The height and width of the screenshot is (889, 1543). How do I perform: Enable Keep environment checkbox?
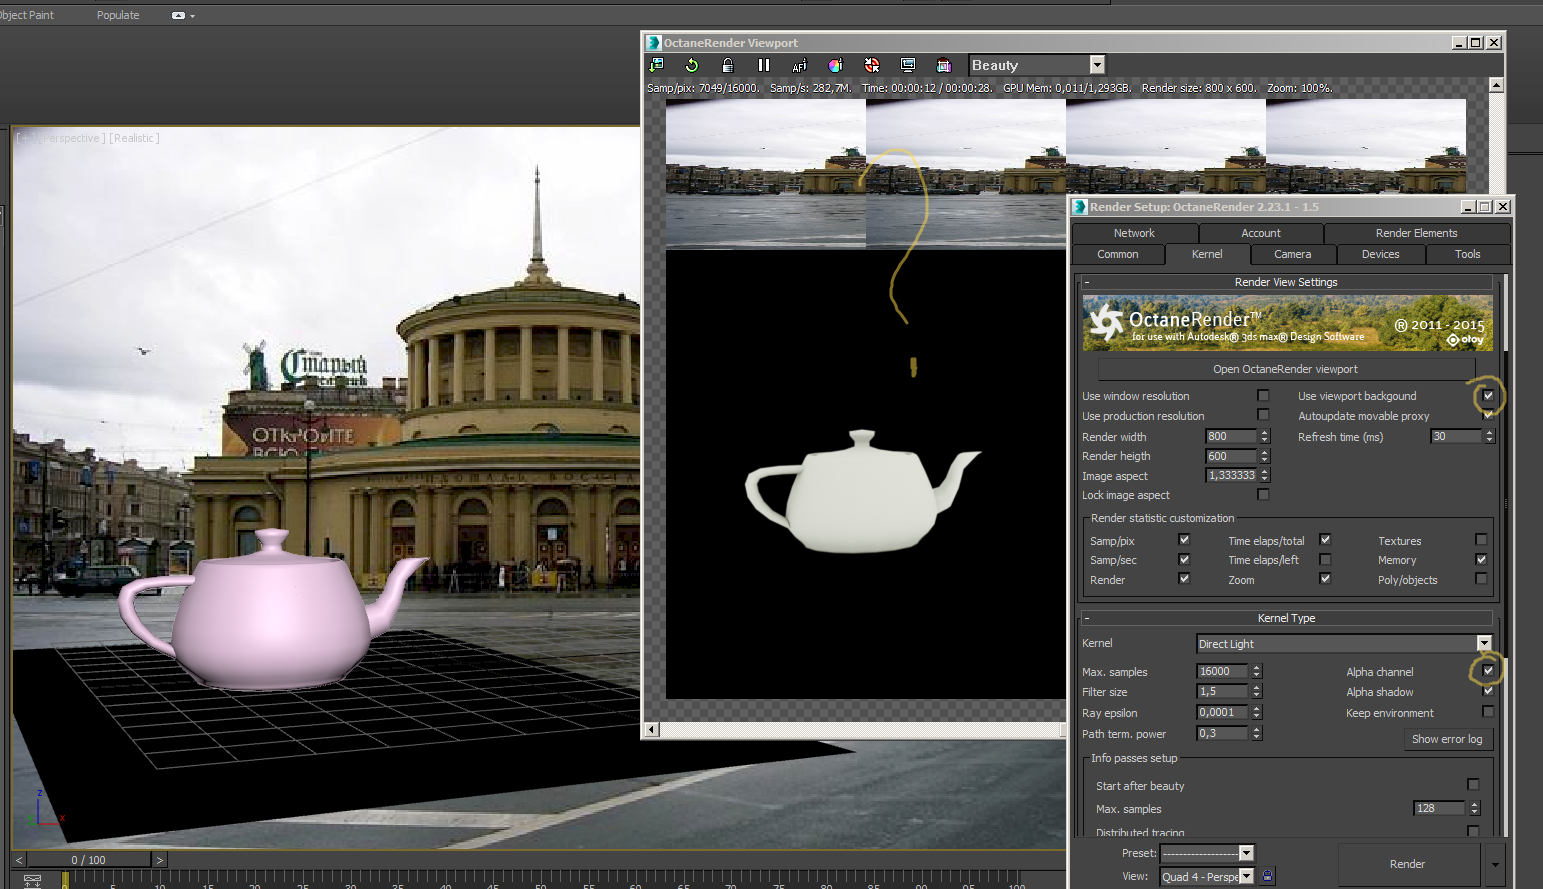pyautogui.click(x=1488, y=712)
